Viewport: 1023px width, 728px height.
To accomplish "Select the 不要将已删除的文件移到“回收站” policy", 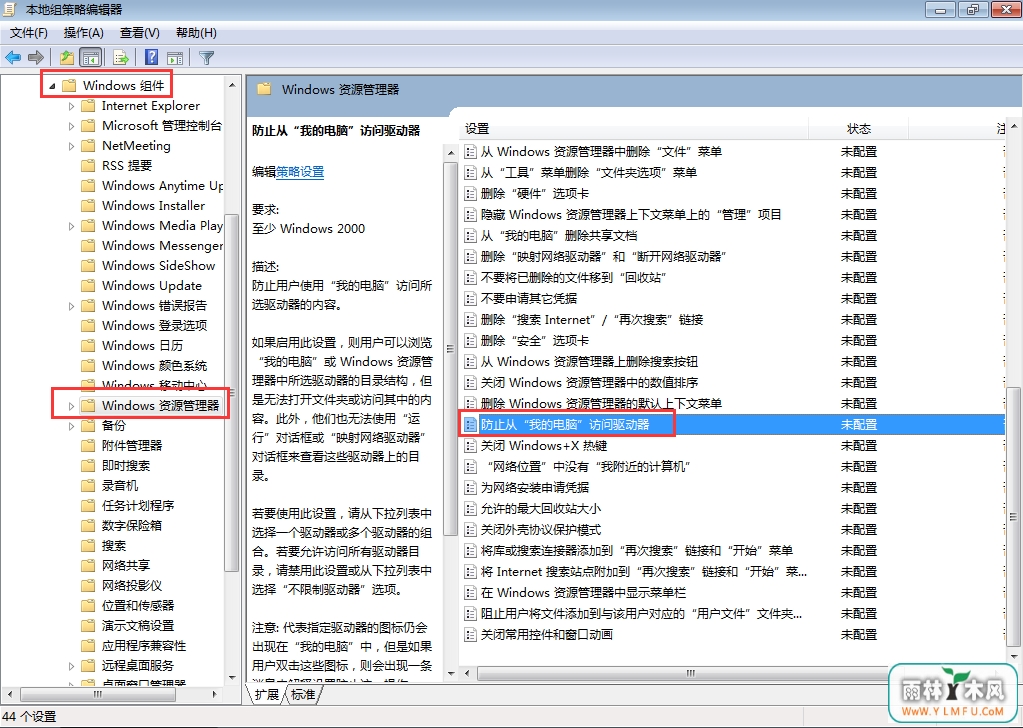I will tap(573, 278).
